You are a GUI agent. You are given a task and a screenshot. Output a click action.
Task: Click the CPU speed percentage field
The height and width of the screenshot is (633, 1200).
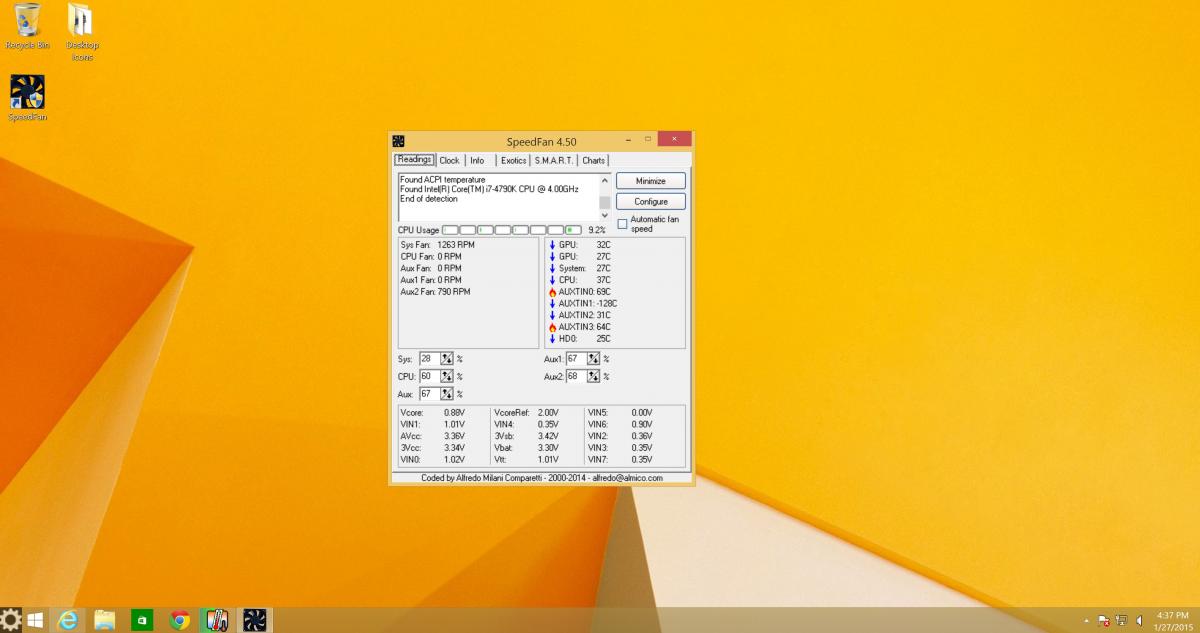pos(430,376)
